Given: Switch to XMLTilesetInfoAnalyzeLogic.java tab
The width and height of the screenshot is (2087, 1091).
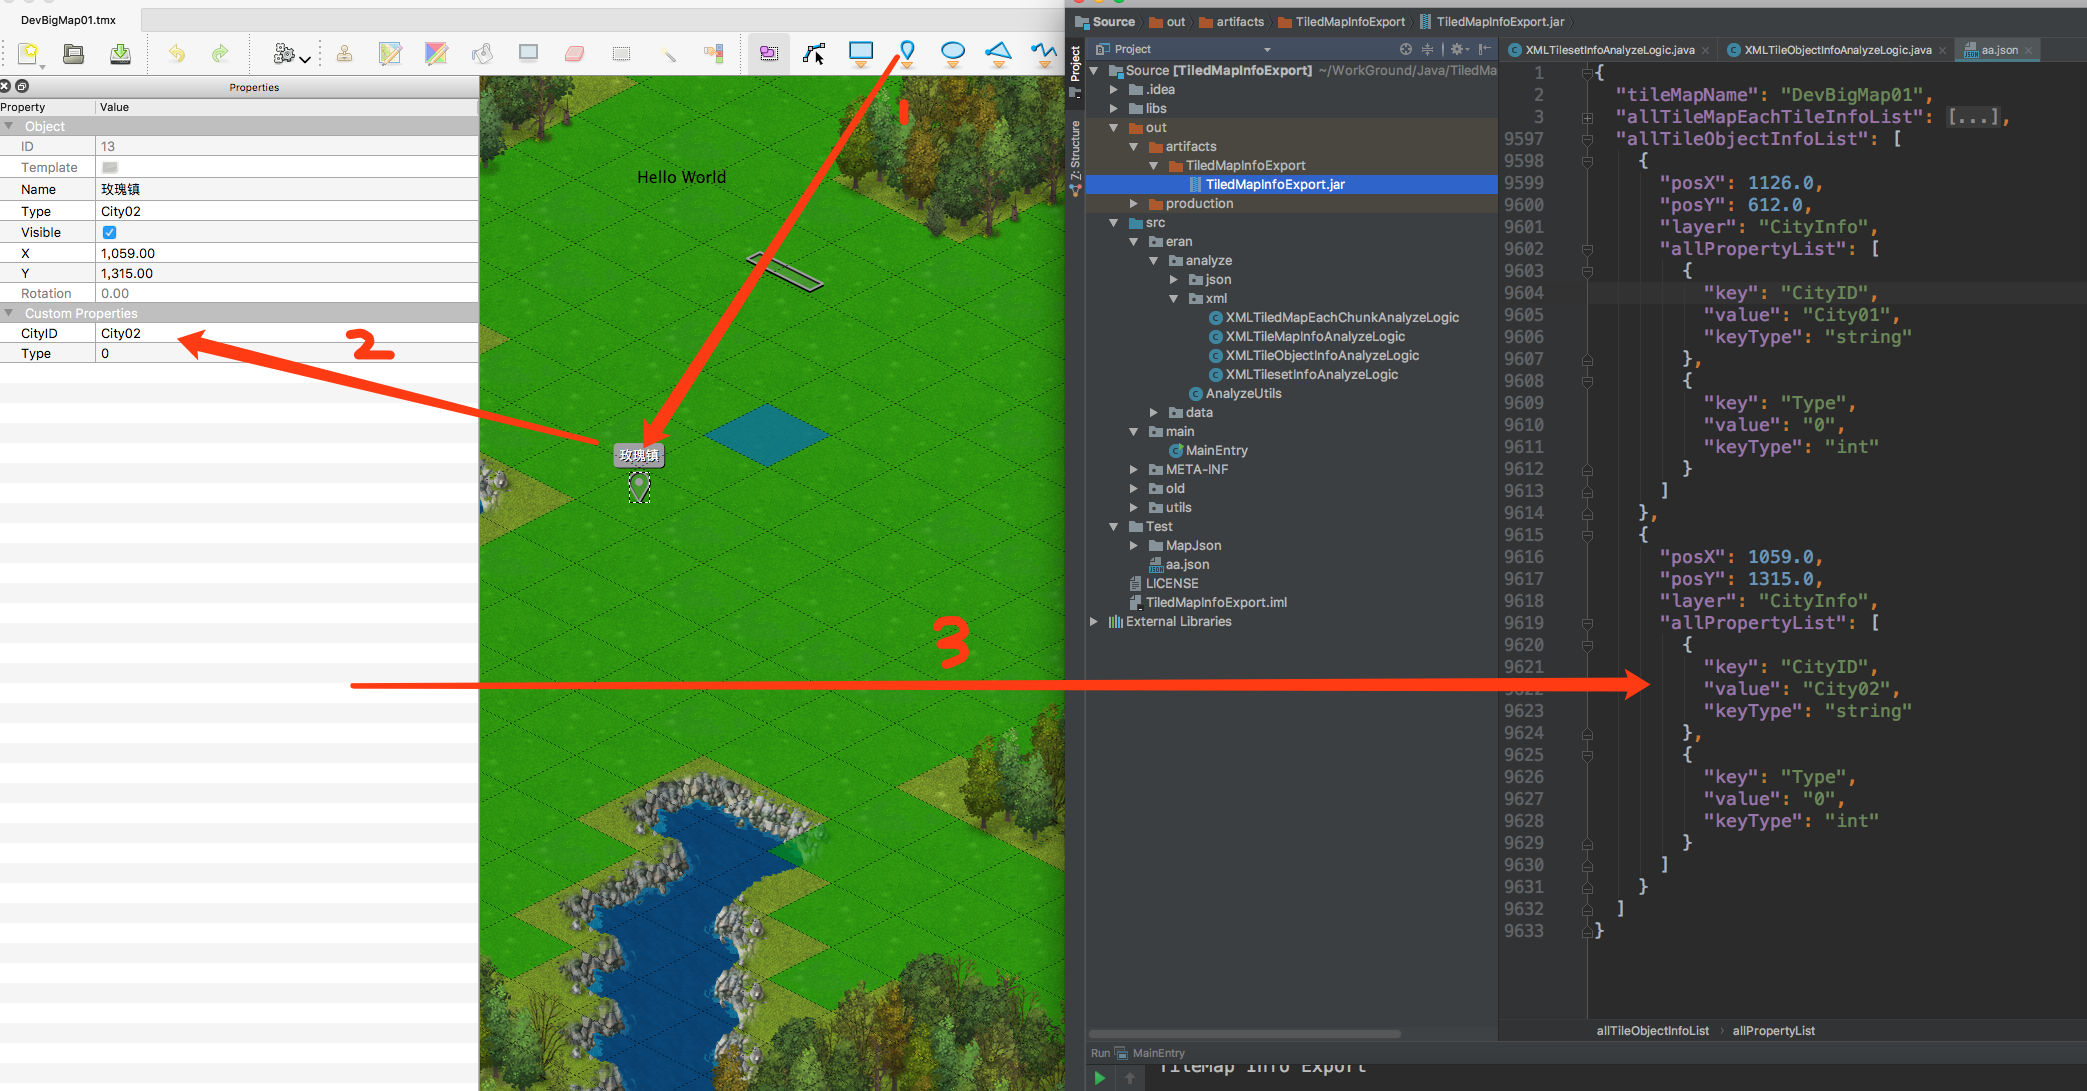Looking at the screenshot, I should point(1609,50).
